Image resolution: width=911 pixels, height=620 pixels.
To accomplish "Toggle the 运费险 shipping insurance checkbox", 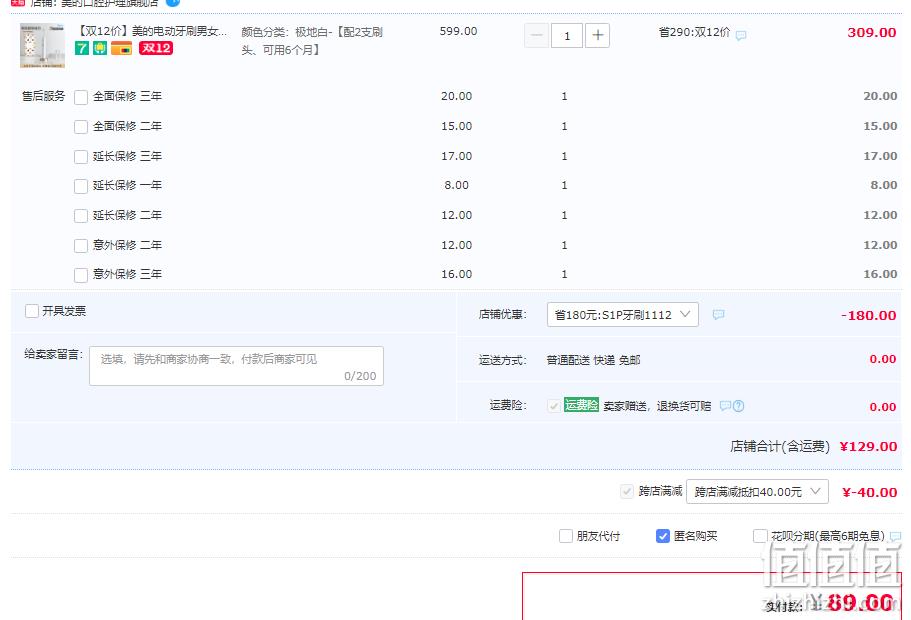I will click(554, 406).
